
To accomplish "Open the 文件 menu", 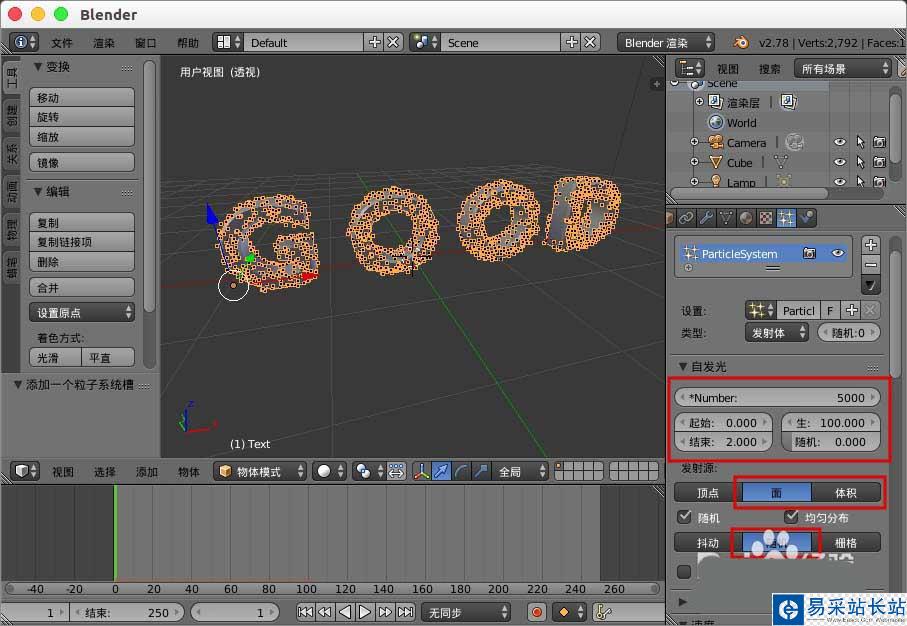I will [62, 43].
